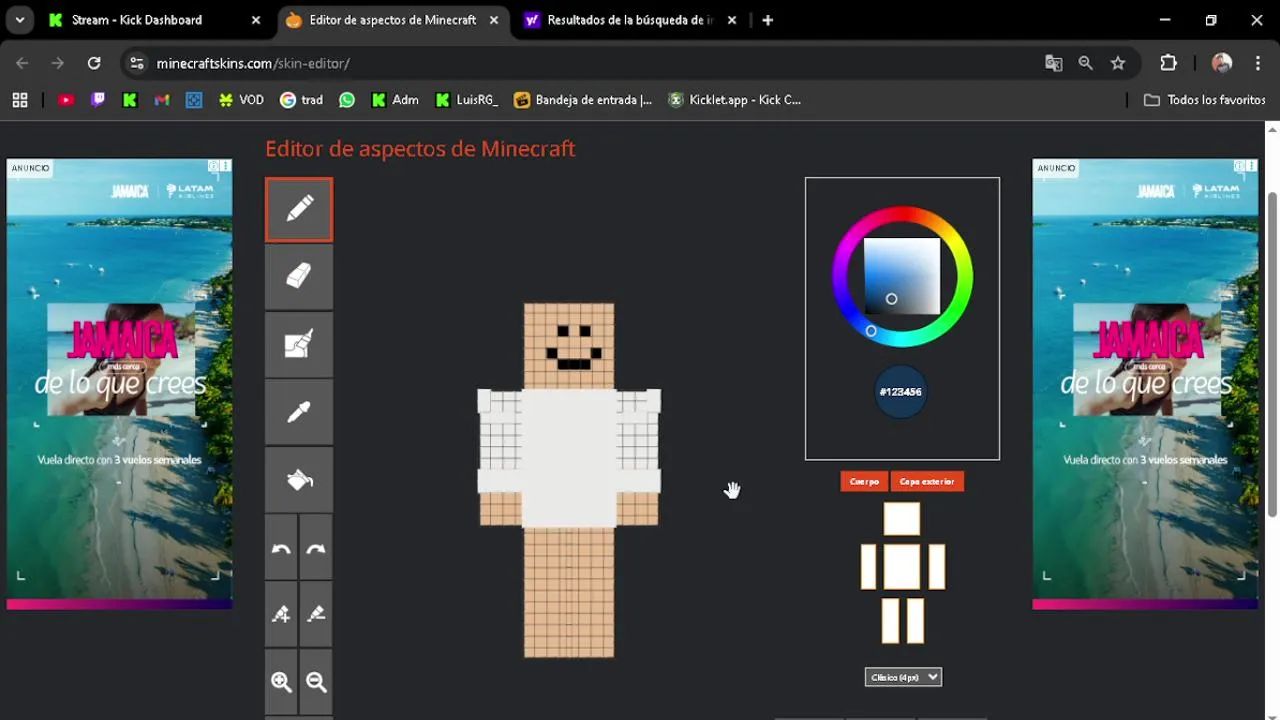Open the browser zoom magnifier icon
The image size is (1280, 720).
[1085, 63]
